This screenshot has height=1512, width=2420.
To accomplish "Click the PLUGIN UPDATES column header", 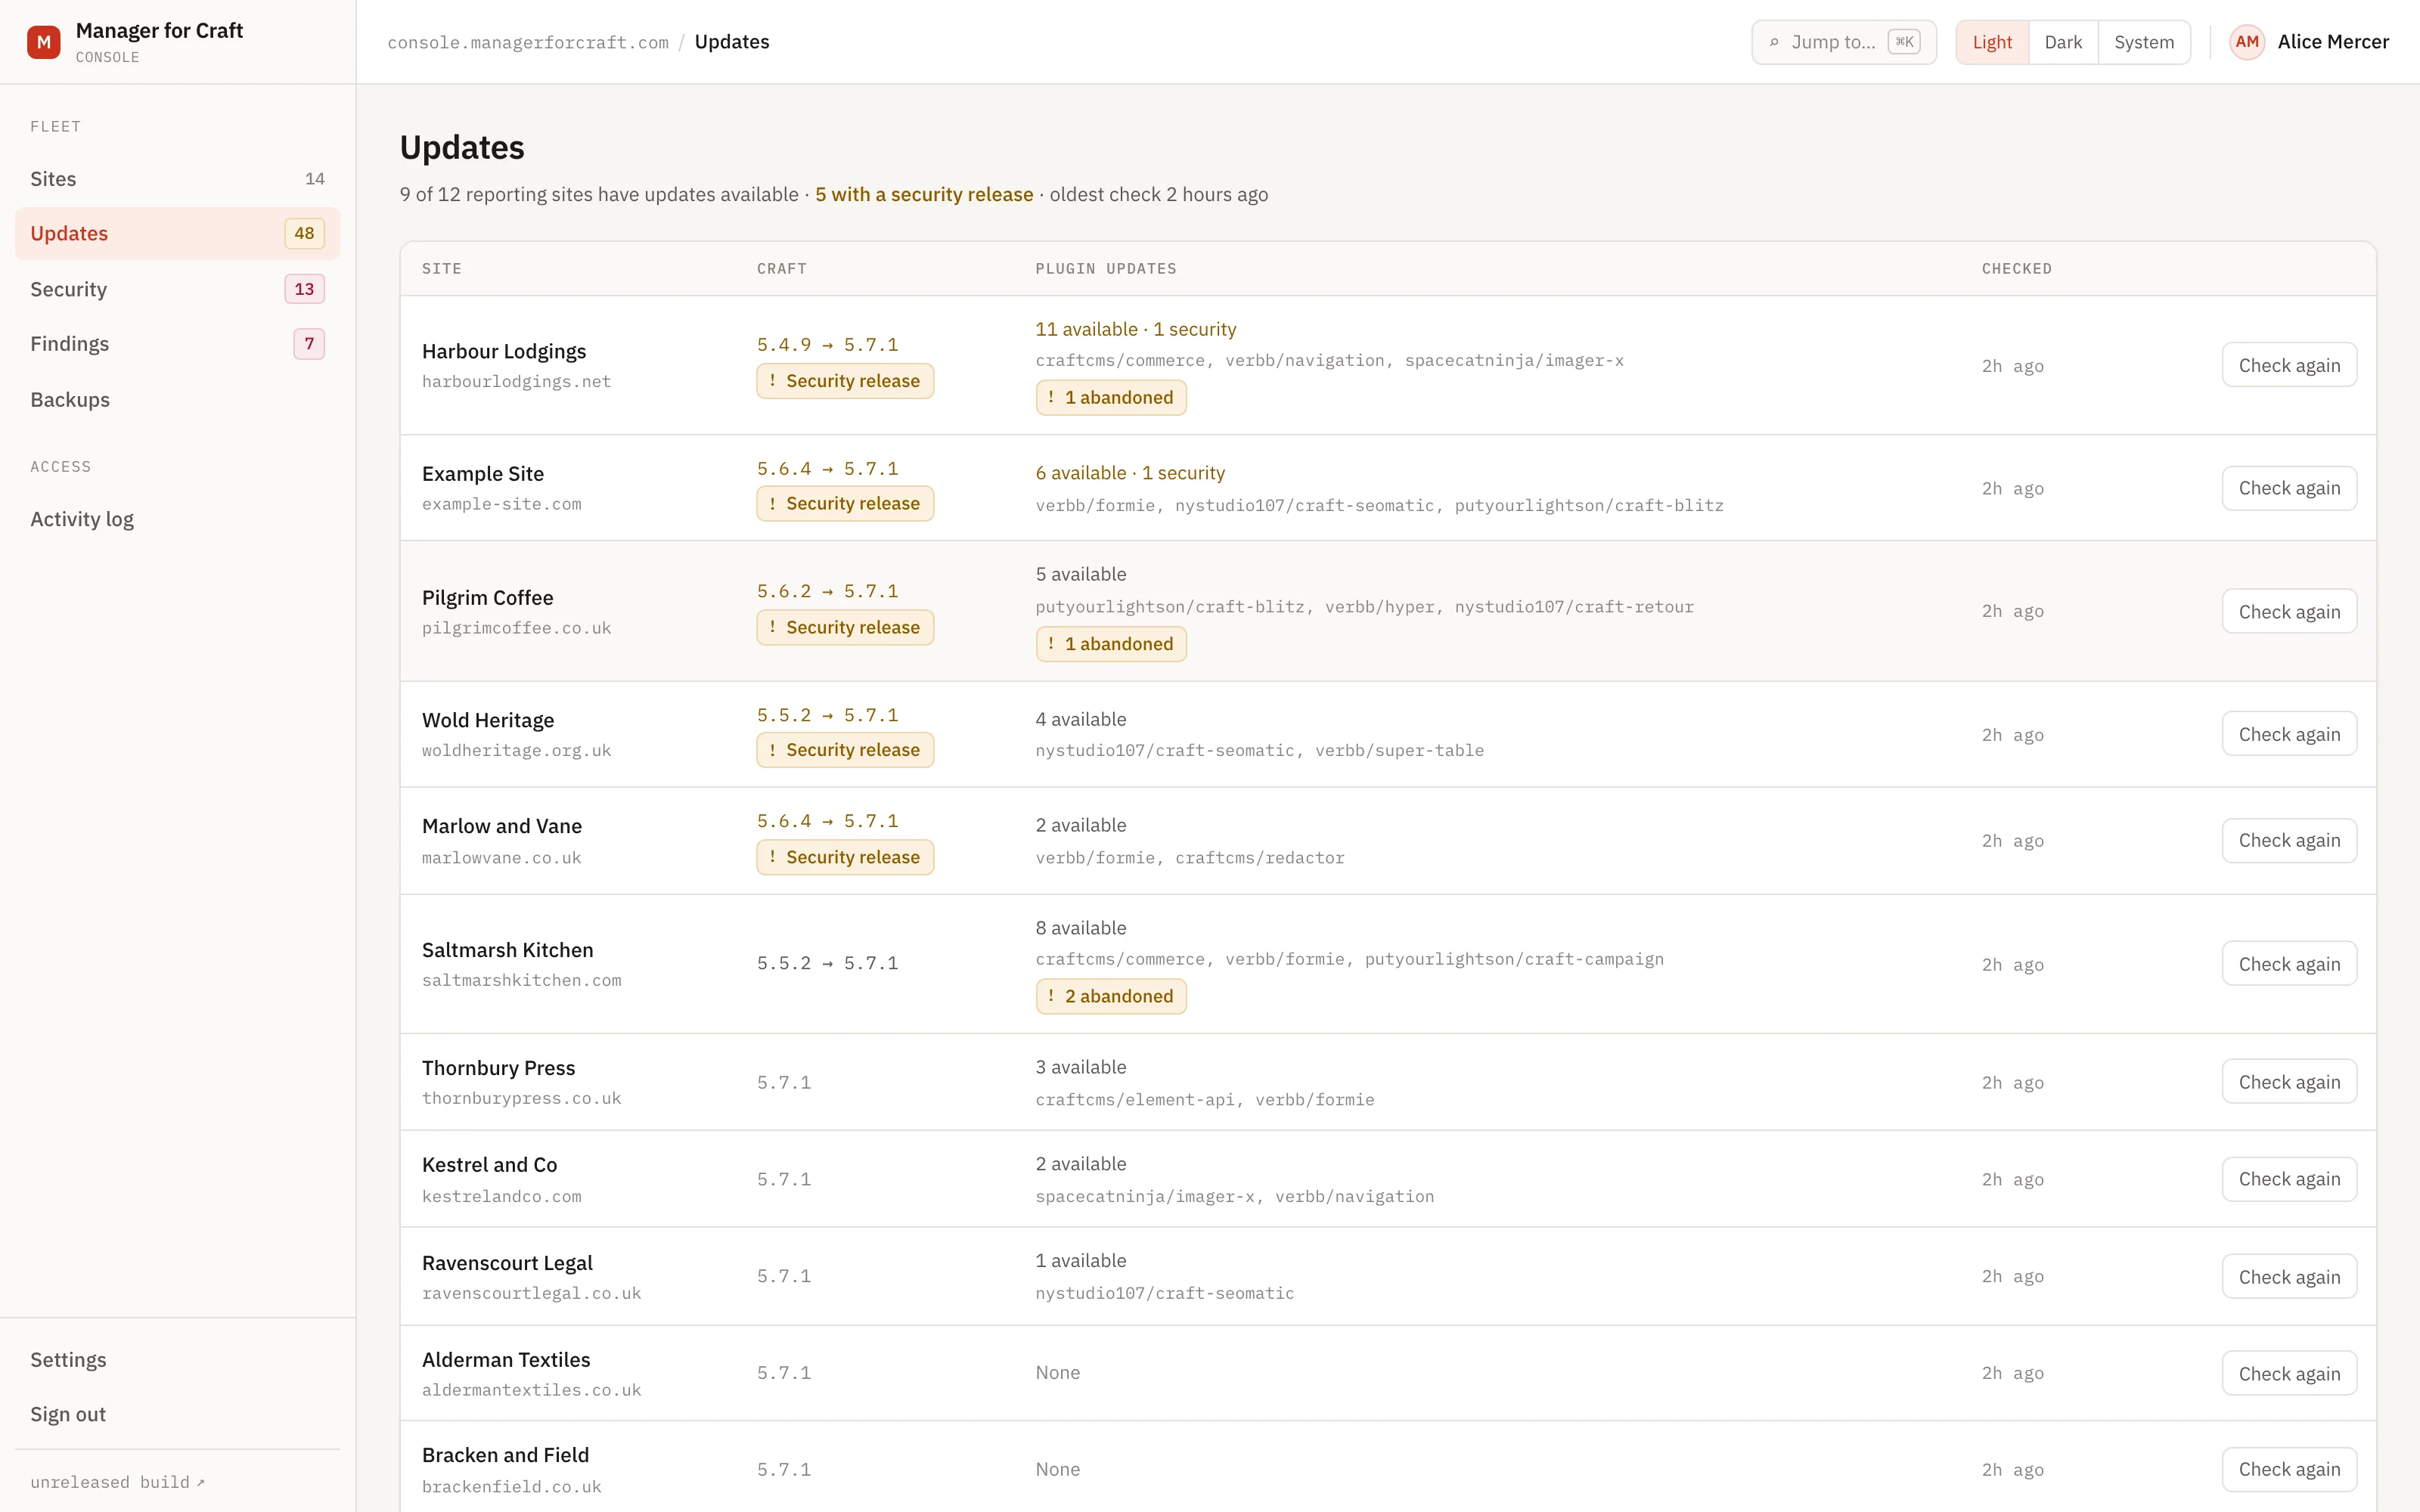I will click(x=1106, y=269).
